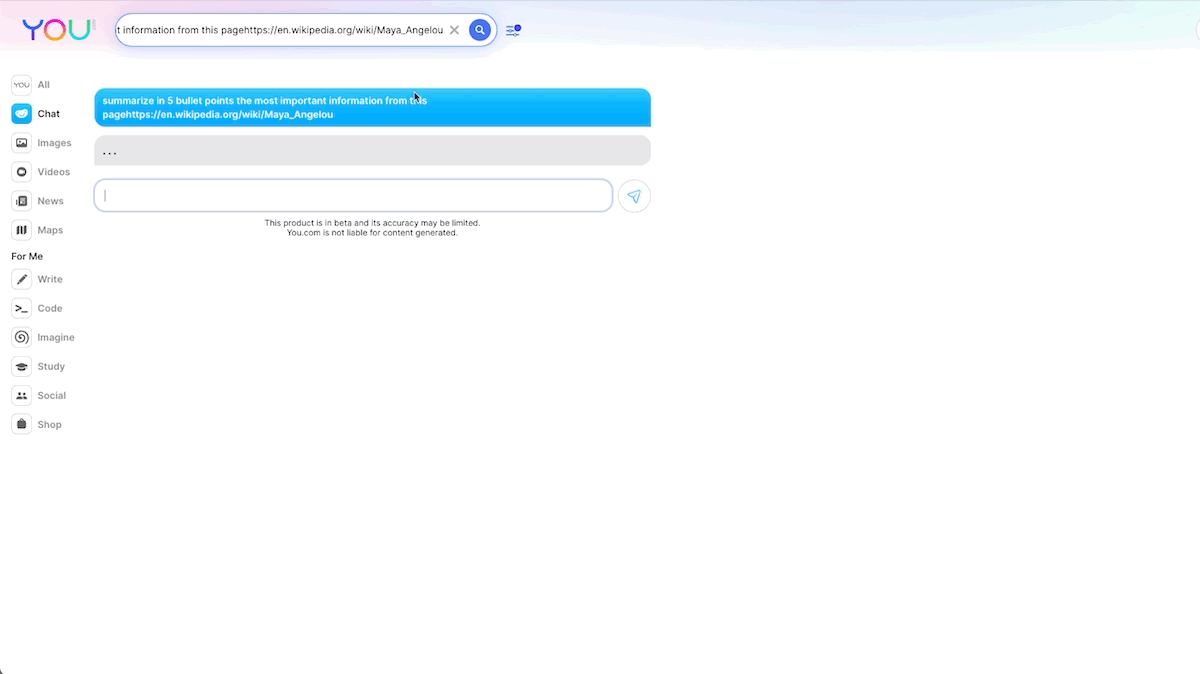Click the YOU logo
Viewport: 1200px width, 674px height.
(x=57, y=29)
